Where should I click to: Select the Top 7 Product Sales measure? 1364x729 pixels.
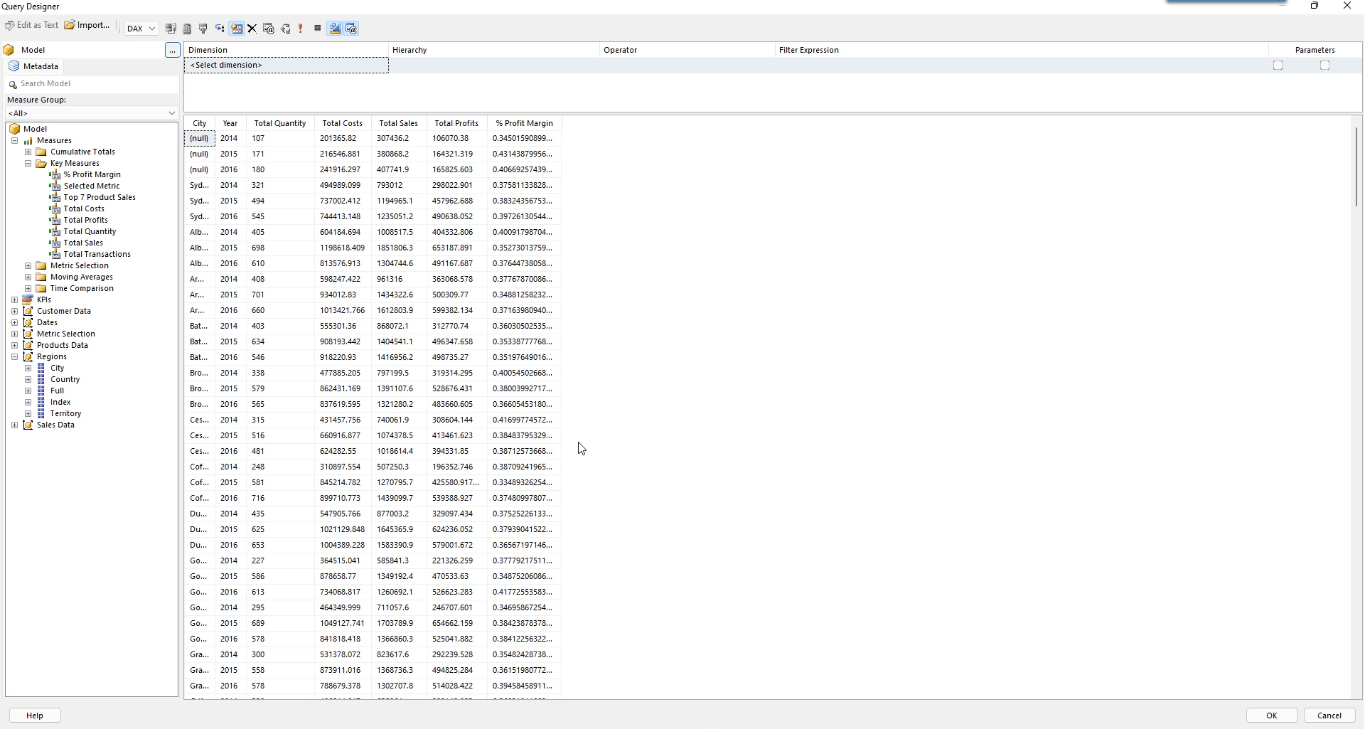tap(99, 197)
